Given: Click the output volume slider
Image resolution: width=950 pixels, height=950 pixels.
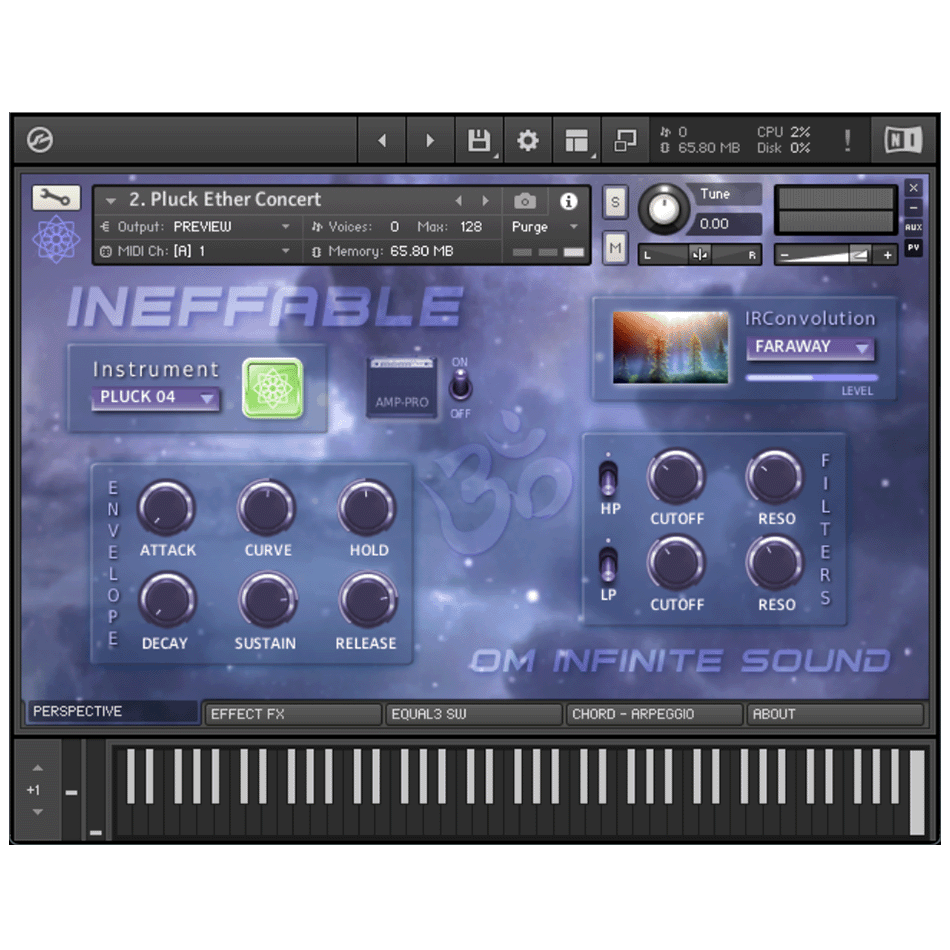Looking at the screenshot, I should point(835,255).
